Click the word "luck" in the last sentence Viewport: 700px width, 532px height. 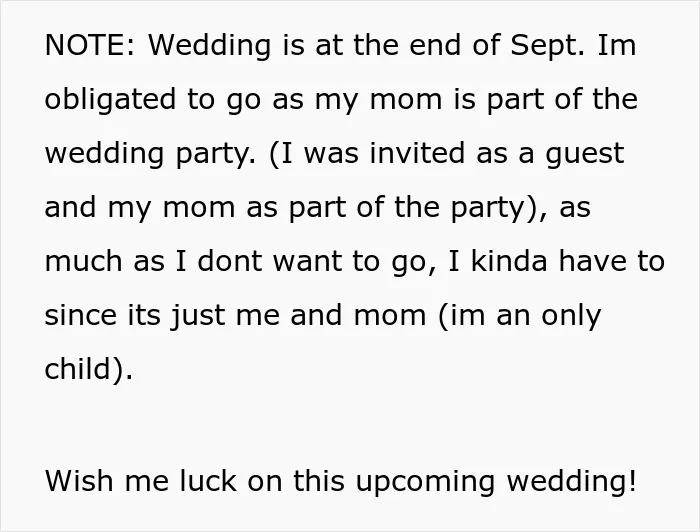pyautogui.click(x=208, y=481)
